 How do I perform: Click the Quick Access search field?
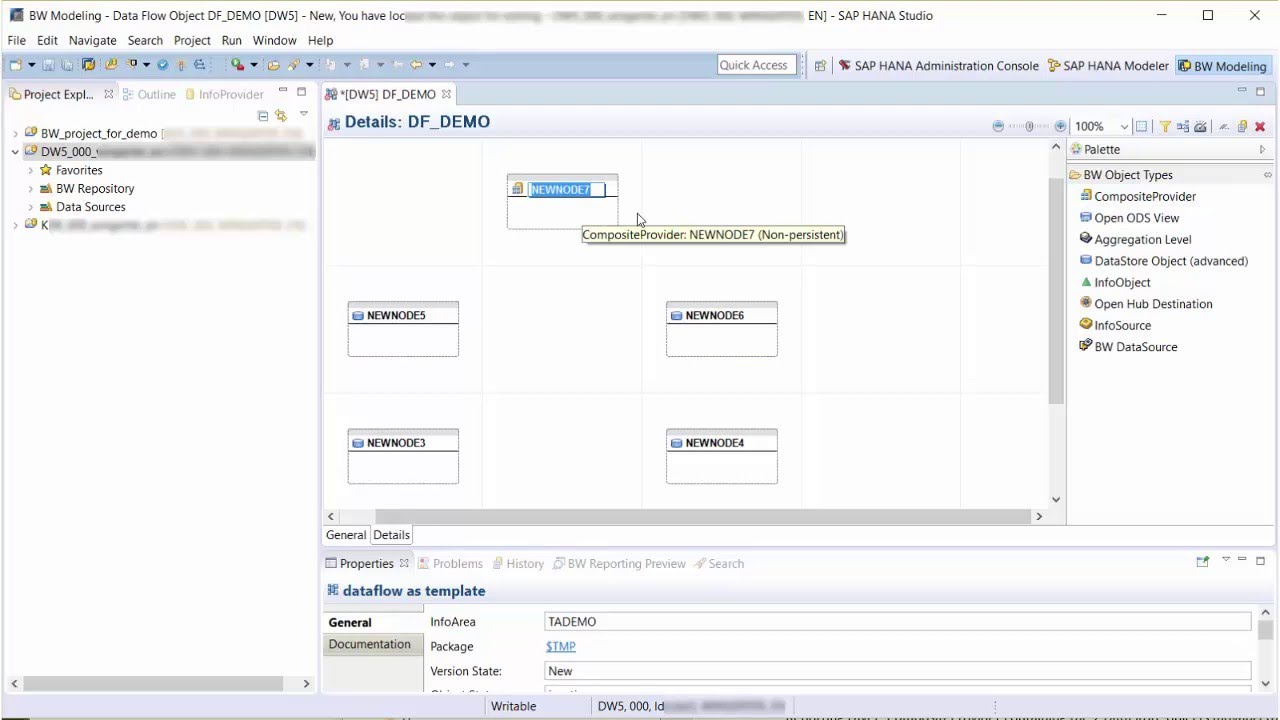coord(757,65)
